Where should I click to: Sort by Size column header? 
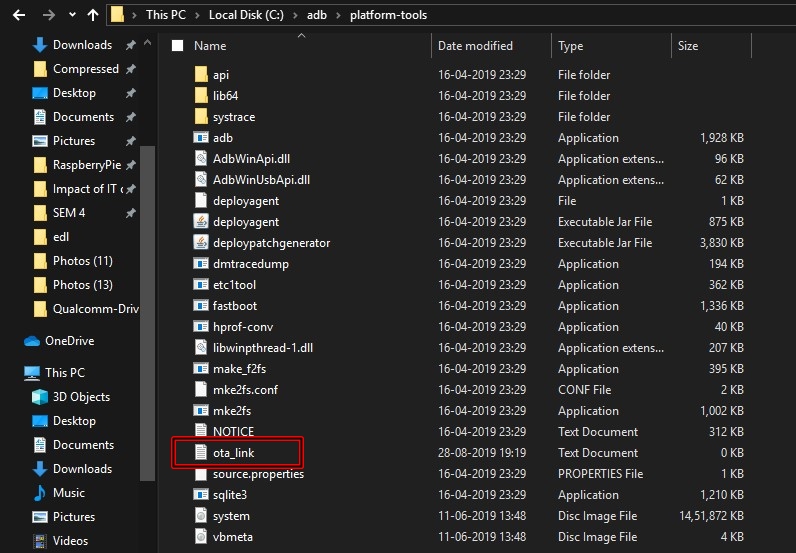(x=688, y=46)
